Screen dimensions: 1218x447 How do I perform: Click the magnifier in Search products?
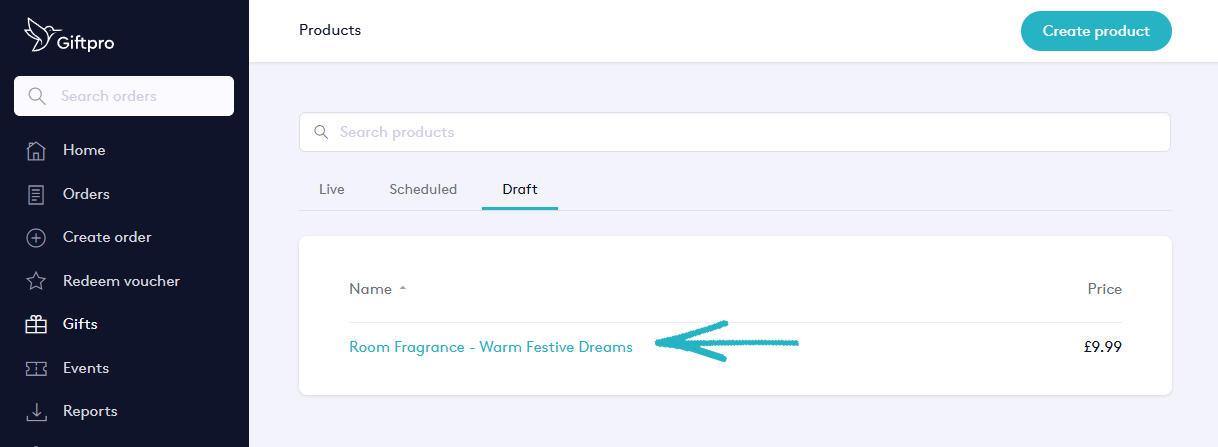pyautogui.click(x=321, y=132)
